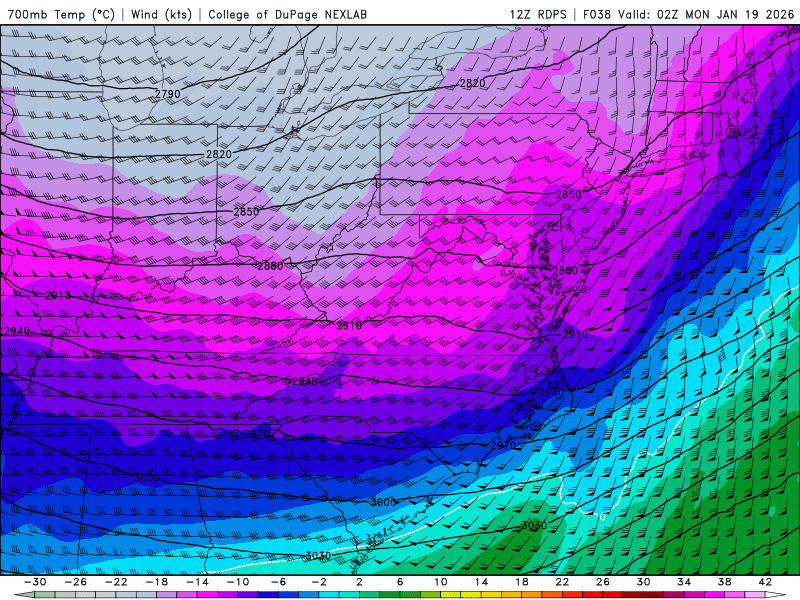Click the "Wind (kts)" header label

(x=161, y=14)
